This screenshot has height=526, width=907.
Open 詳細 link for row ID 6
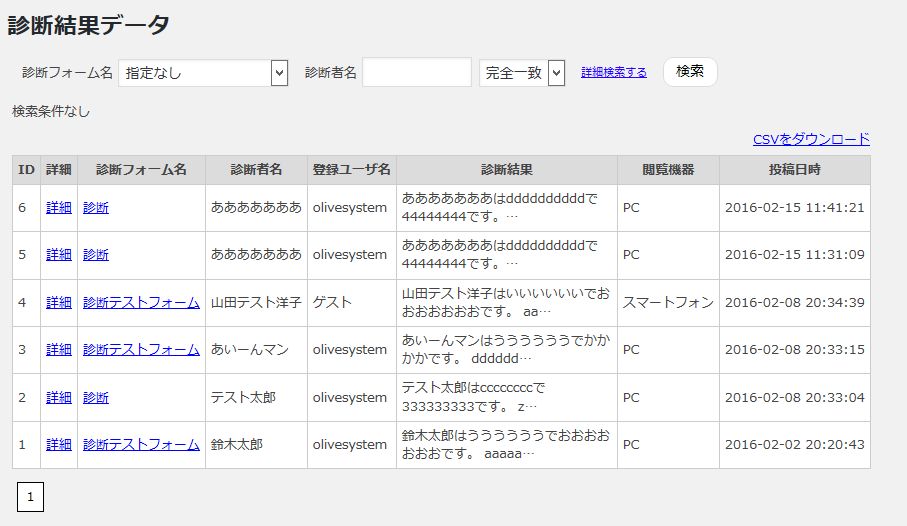(59, 208)
